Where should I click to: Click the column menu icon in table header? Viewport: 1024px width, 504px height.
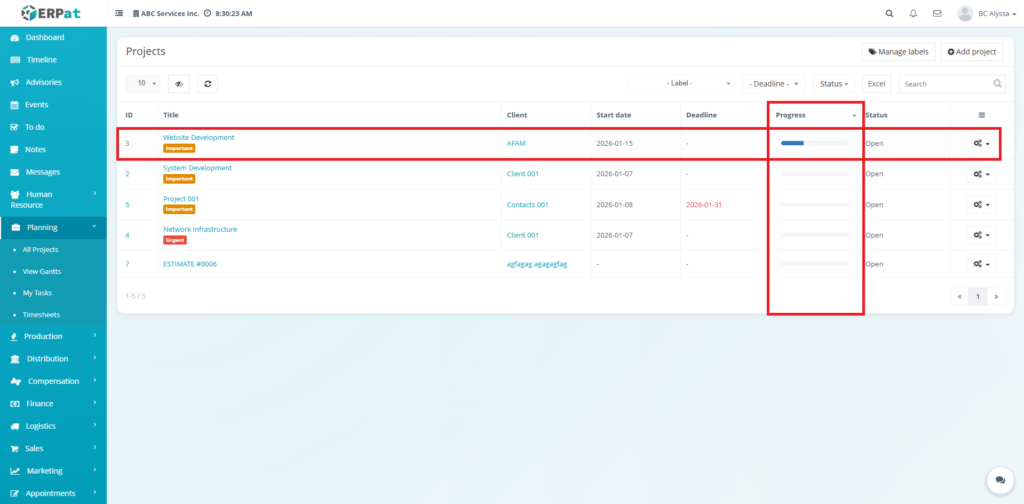click(x=981, y=115)
